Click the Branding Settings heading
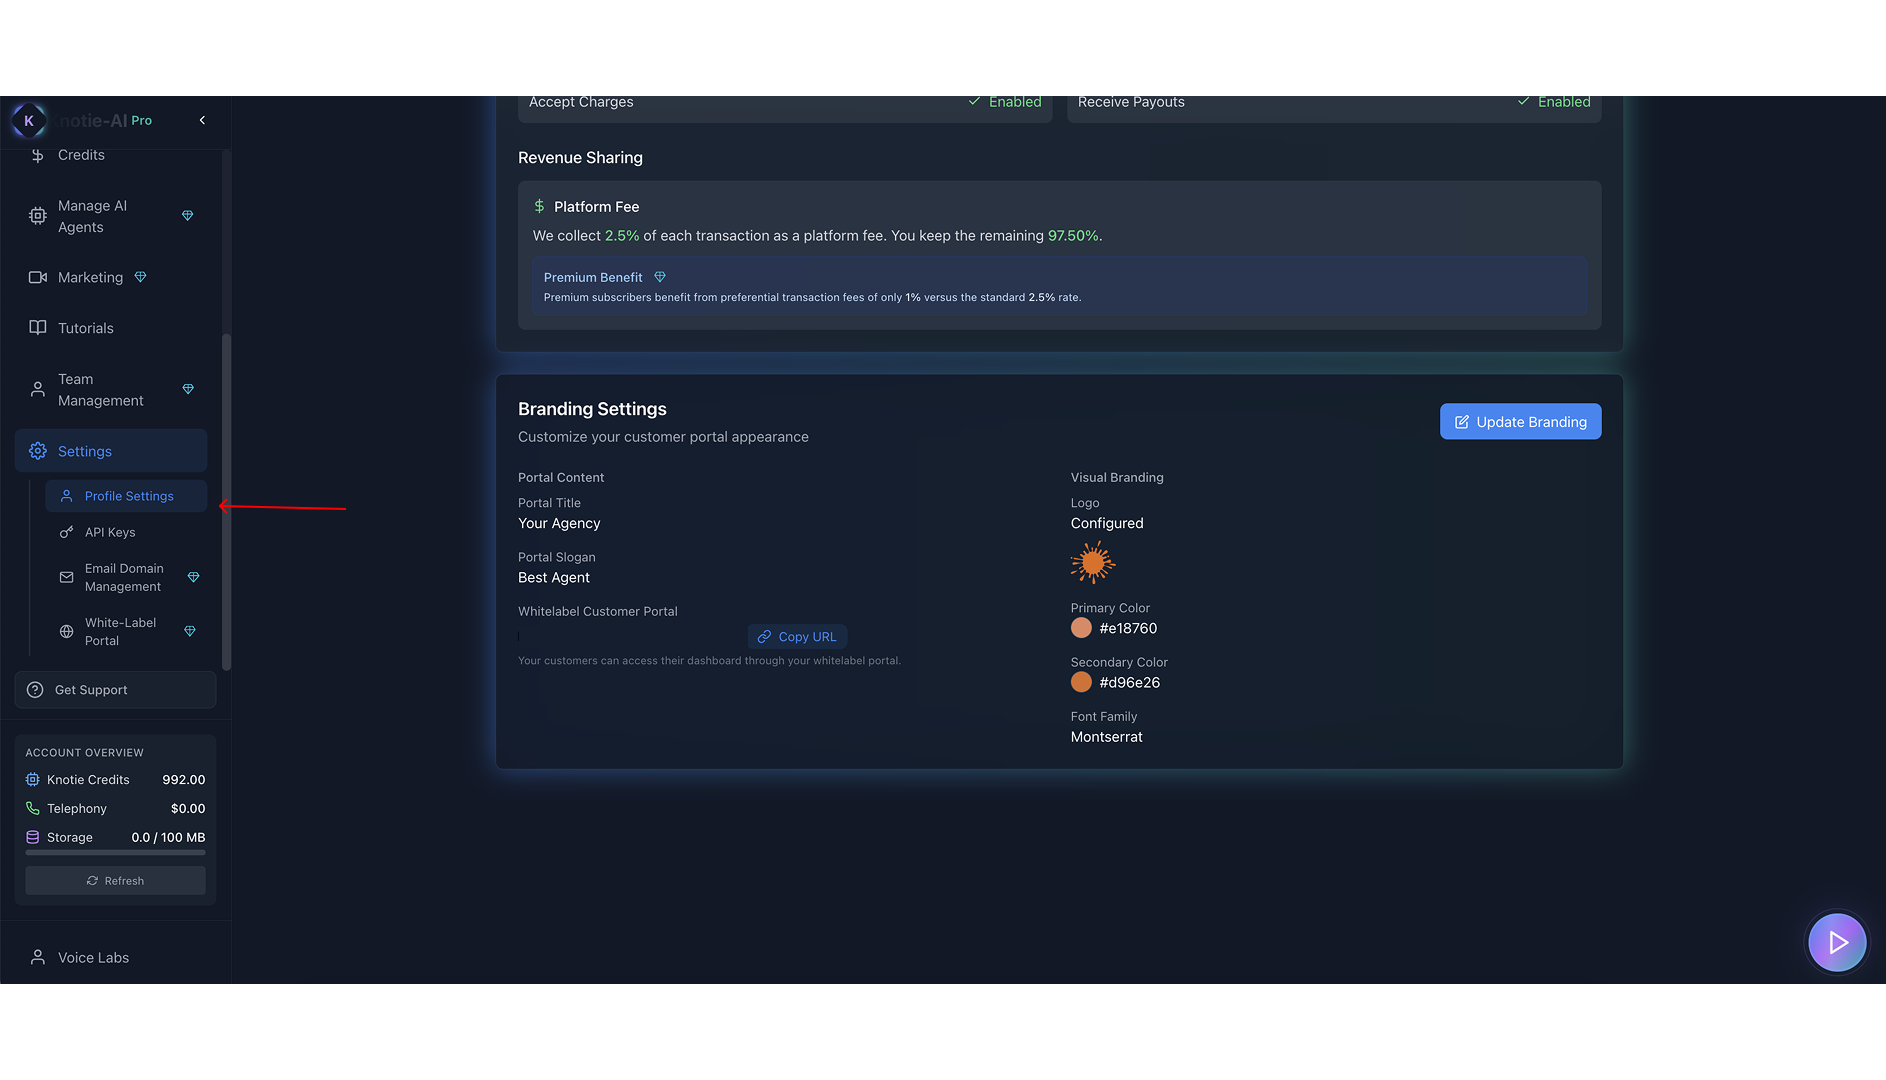The image size is (1886, 1080). 592,409
